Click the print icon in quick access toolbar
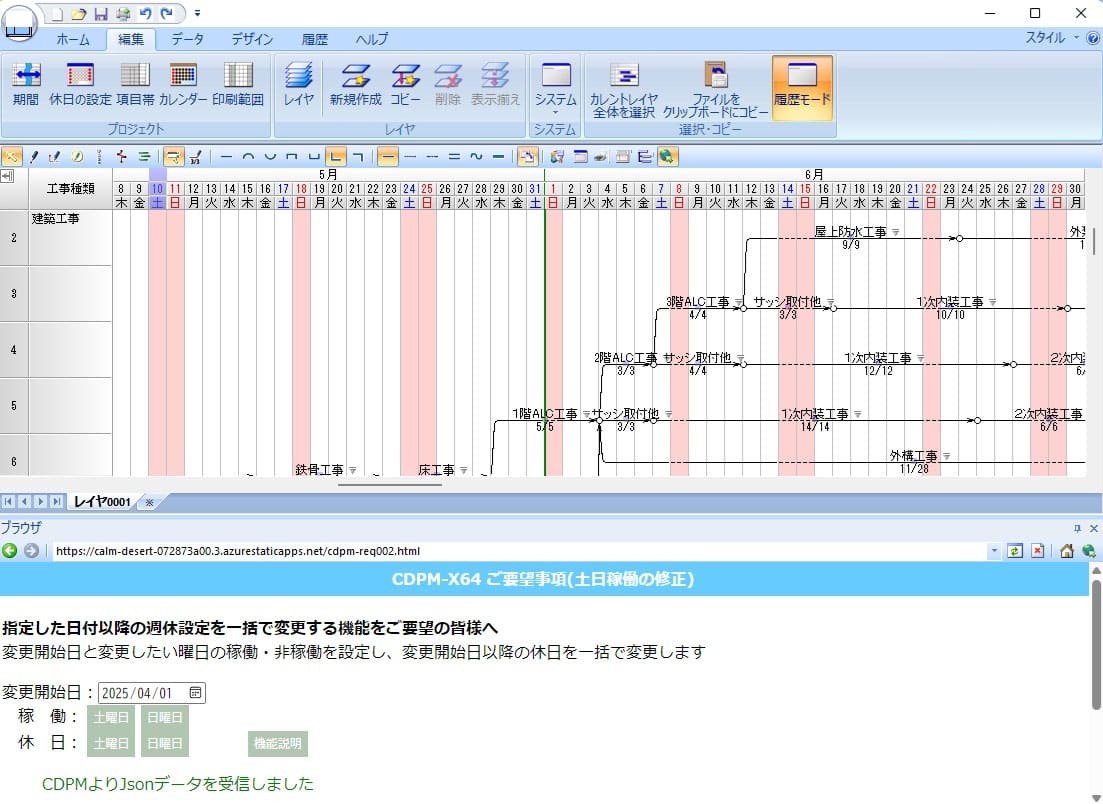The height and width of the screenshot is (804, 1103). click(x=123, y=13)
